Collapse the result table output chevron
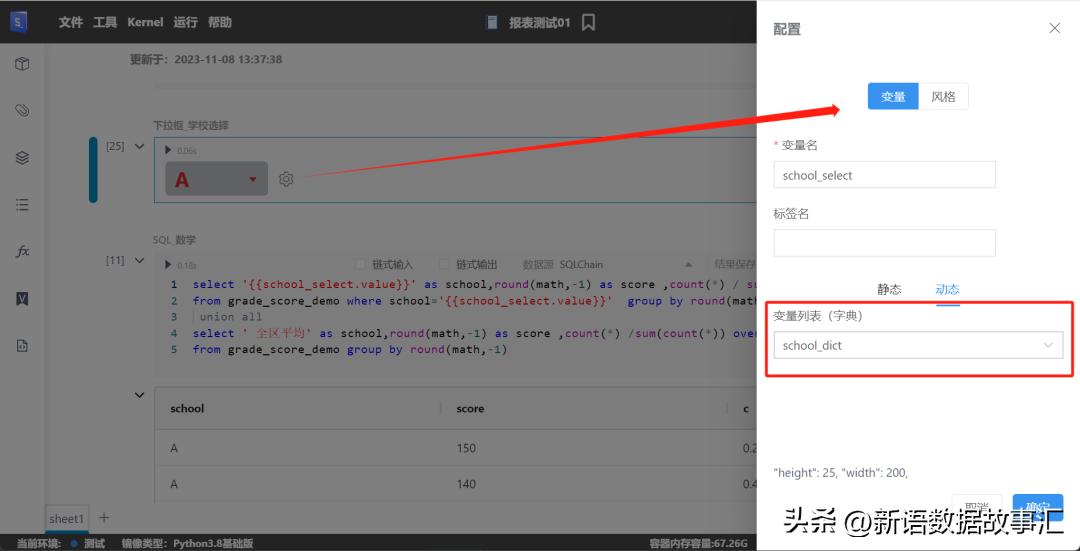Image resolution: width=1080 pixels, height=551 pixels. tap(140, 395)
